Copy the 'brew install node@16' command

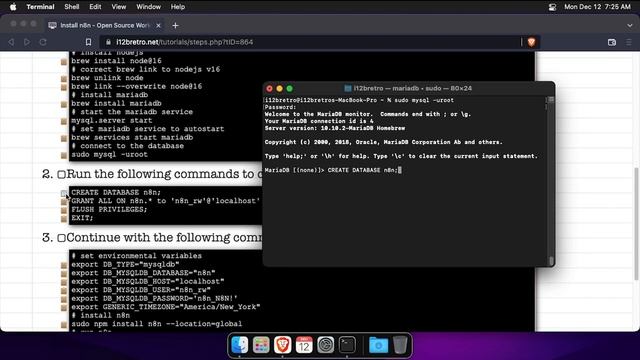[64, 62]
